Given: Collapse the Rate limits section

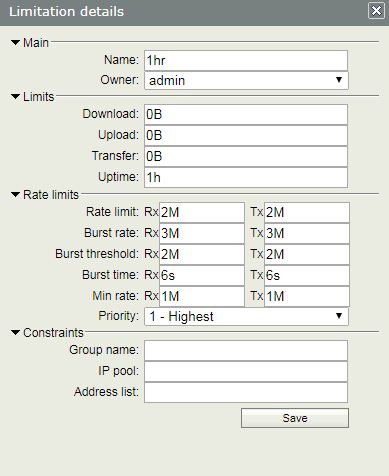Looking at the screenshot, I should [15, 195].
